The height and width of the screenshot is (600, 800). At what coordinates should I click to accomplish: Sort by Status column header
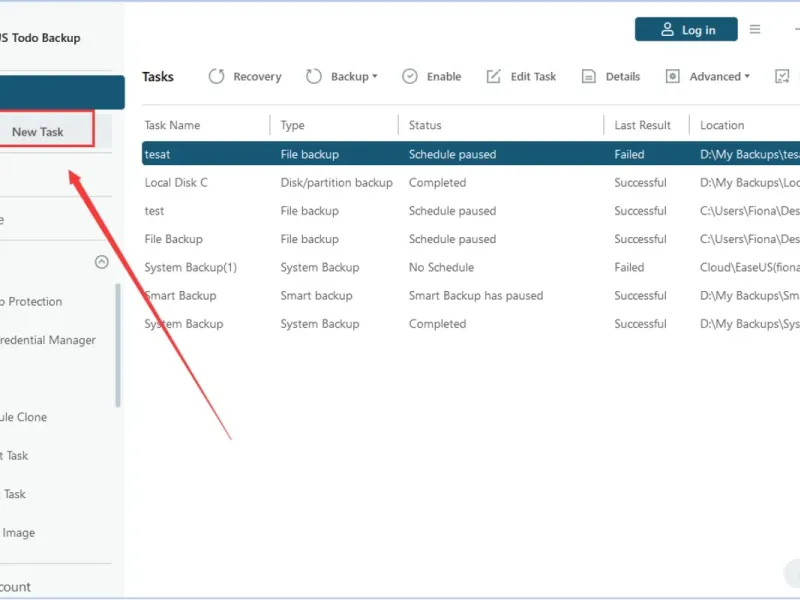(x=425, y=125)
